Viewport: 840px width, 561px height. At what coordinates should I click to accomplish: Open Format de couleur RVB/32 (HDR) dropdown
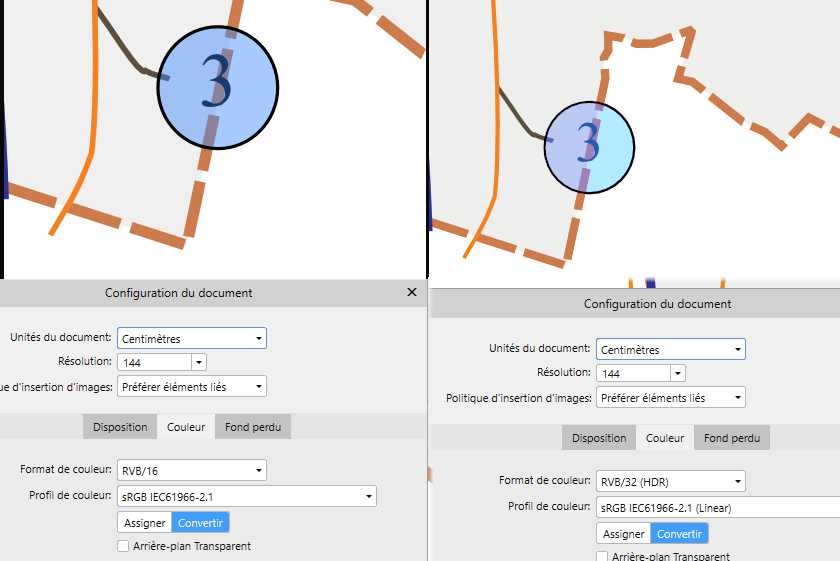(x=671, y=481)
